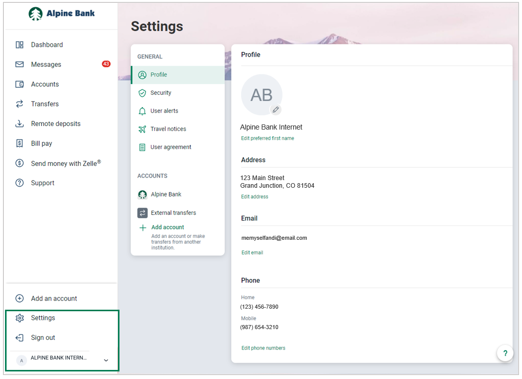Expand the user account chevron dropdown
The width and height of the screenshot is (522, 379).
pos(106,360)
